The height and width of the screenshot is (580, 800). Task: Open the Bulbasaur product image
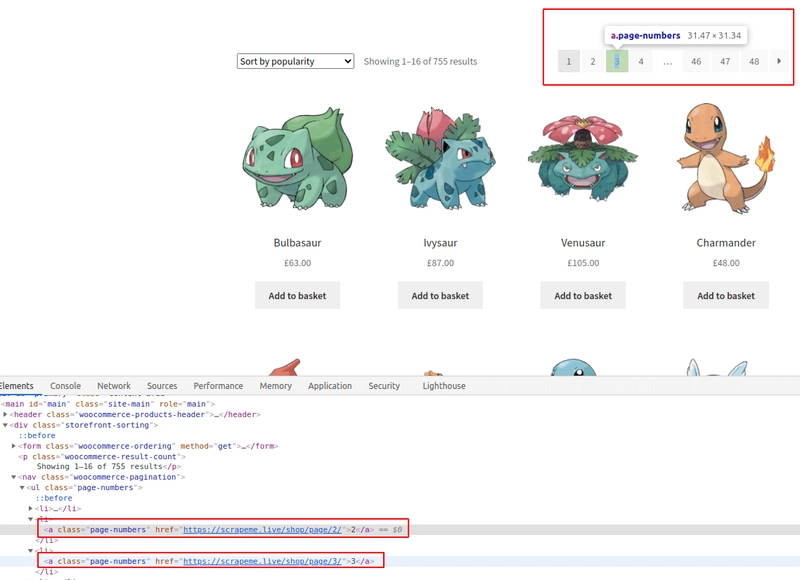(297, 158)
